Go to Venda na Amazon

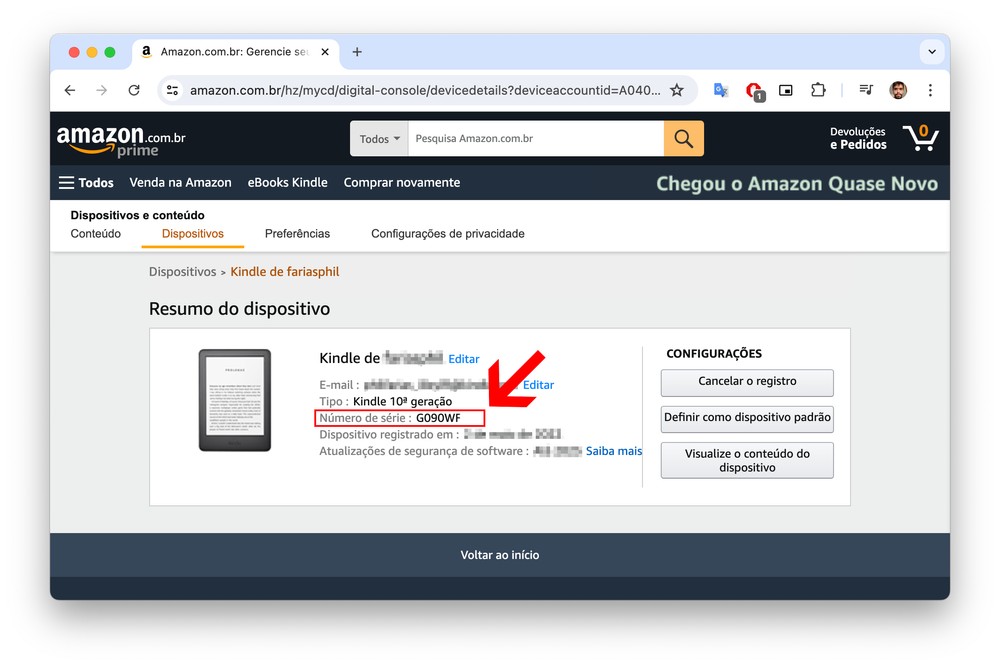pos(180,182)
